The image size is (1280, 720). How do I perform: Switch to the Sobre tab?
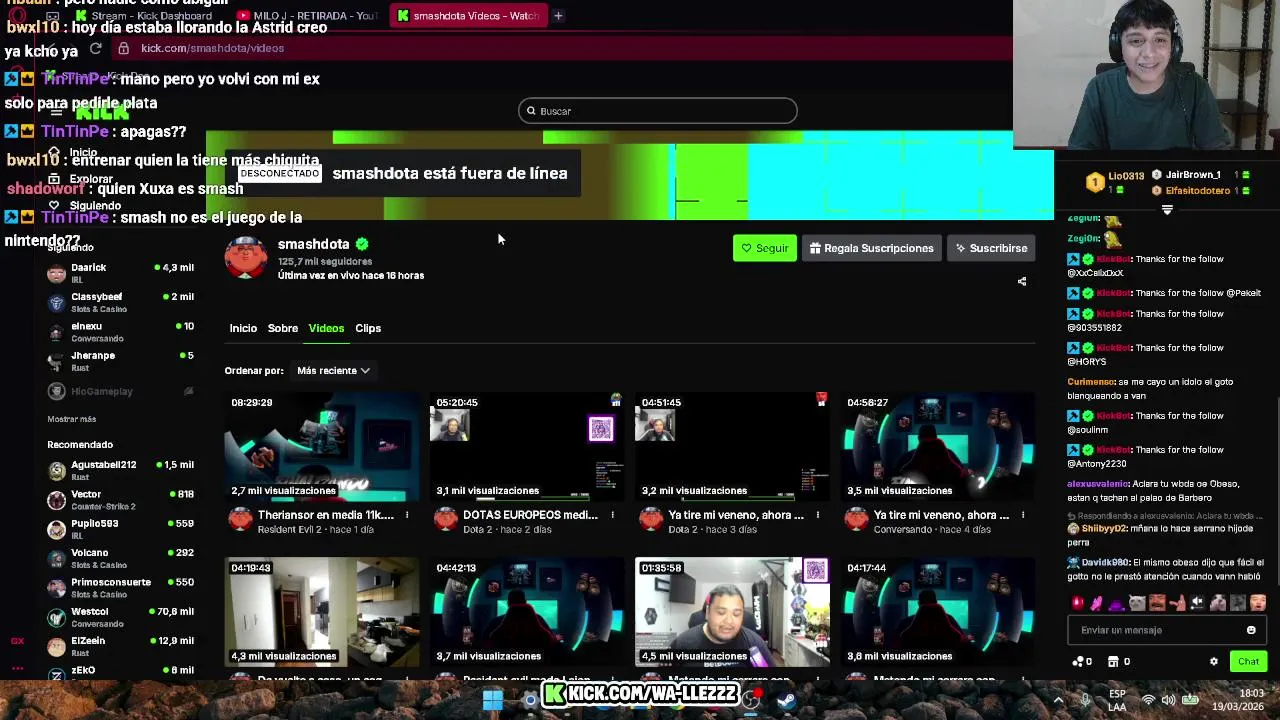click(x=283, y=328)
